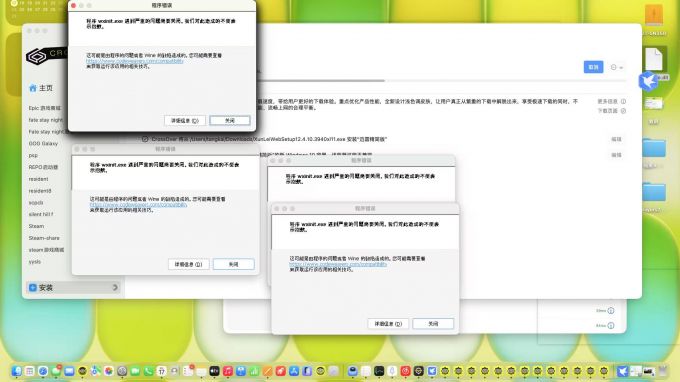This screenshot has height=382, width=680.
Task: Select the silent hill f bottle
Action: 41,214
